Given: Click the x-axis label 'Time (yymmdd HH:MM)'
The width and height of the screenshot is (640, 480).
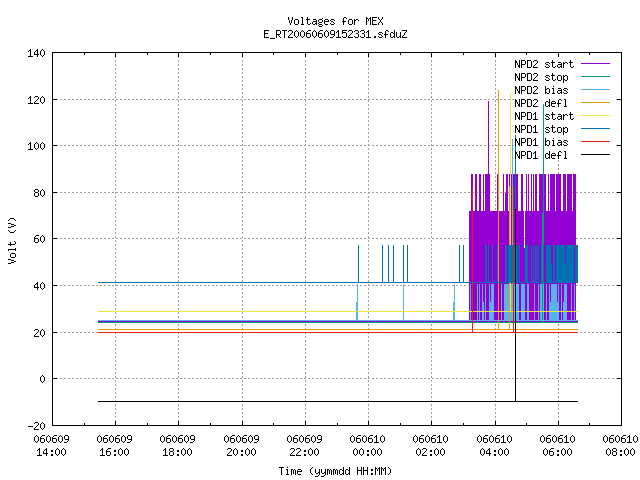Looking at the screenshot, I should [x=335, y=471].
